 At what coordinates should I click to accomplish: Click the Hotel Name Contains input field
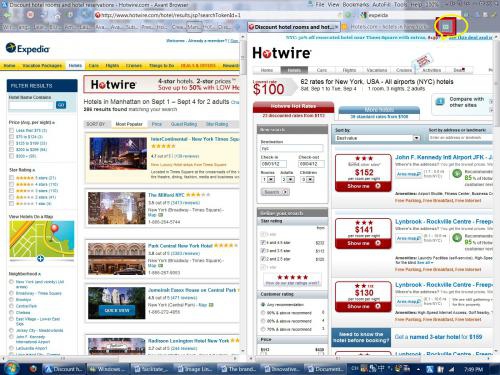tap(32, 105)
